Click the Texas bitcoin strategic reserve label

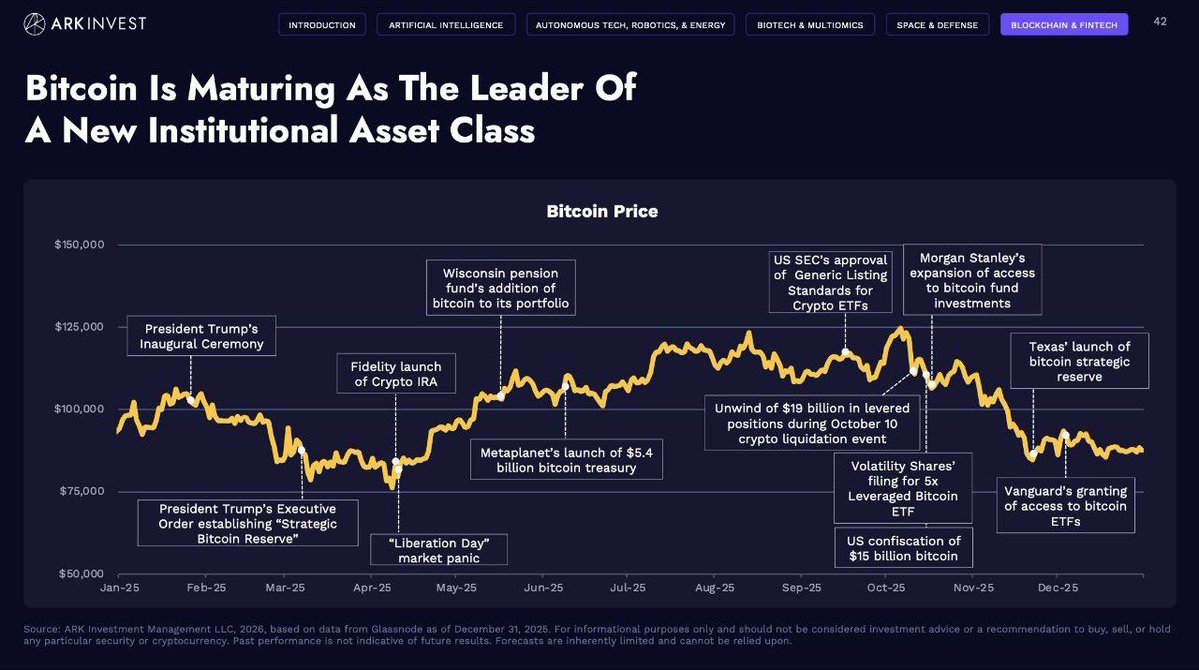(1079, 361)
